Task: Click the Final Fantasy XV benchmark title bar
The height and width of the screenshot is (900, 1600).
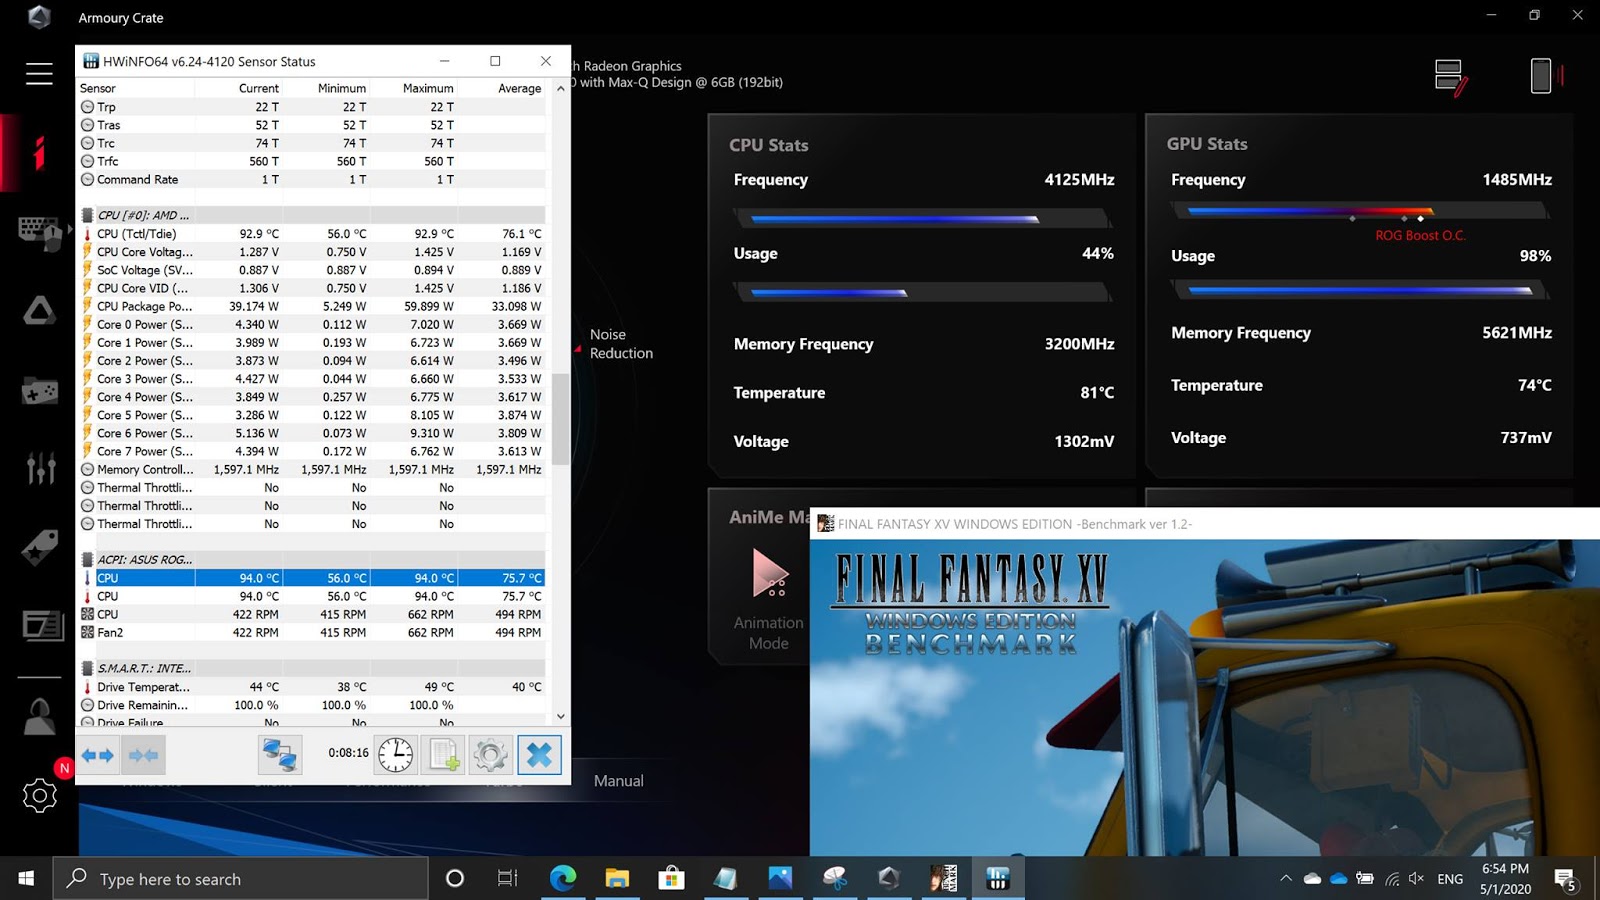Action: (x=1205, y=524)
